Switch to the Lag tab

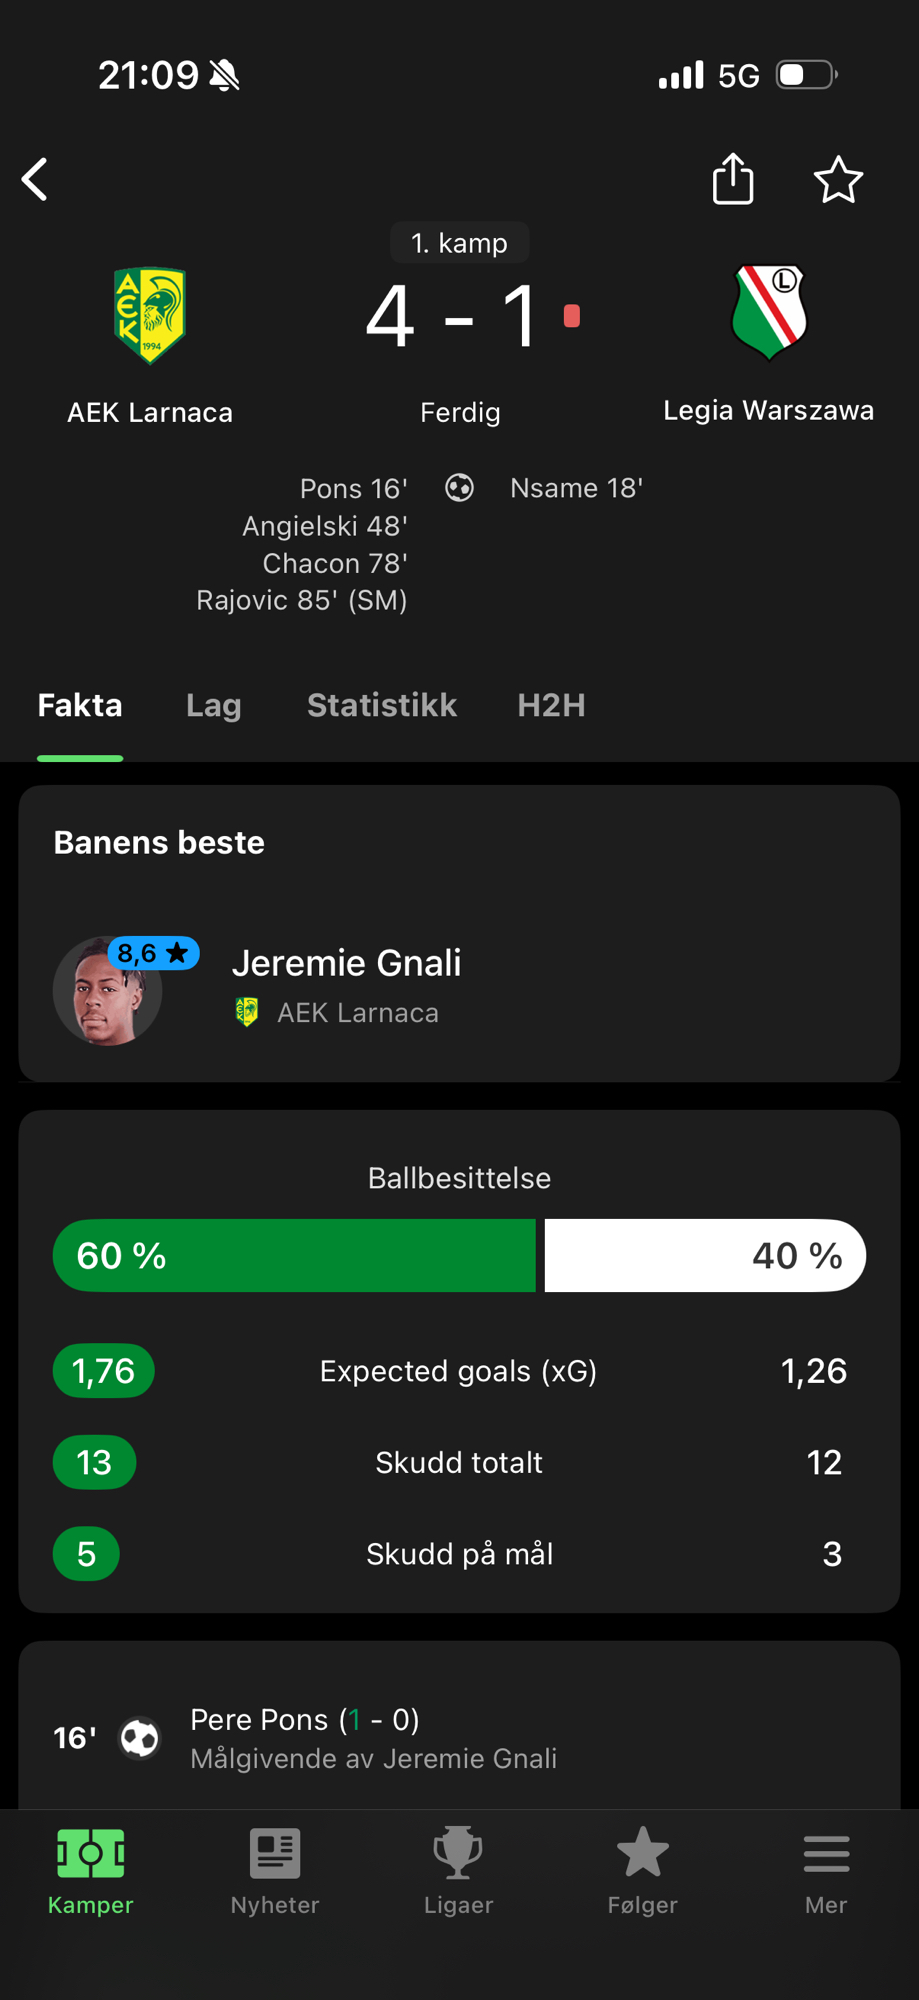[214, 706]
